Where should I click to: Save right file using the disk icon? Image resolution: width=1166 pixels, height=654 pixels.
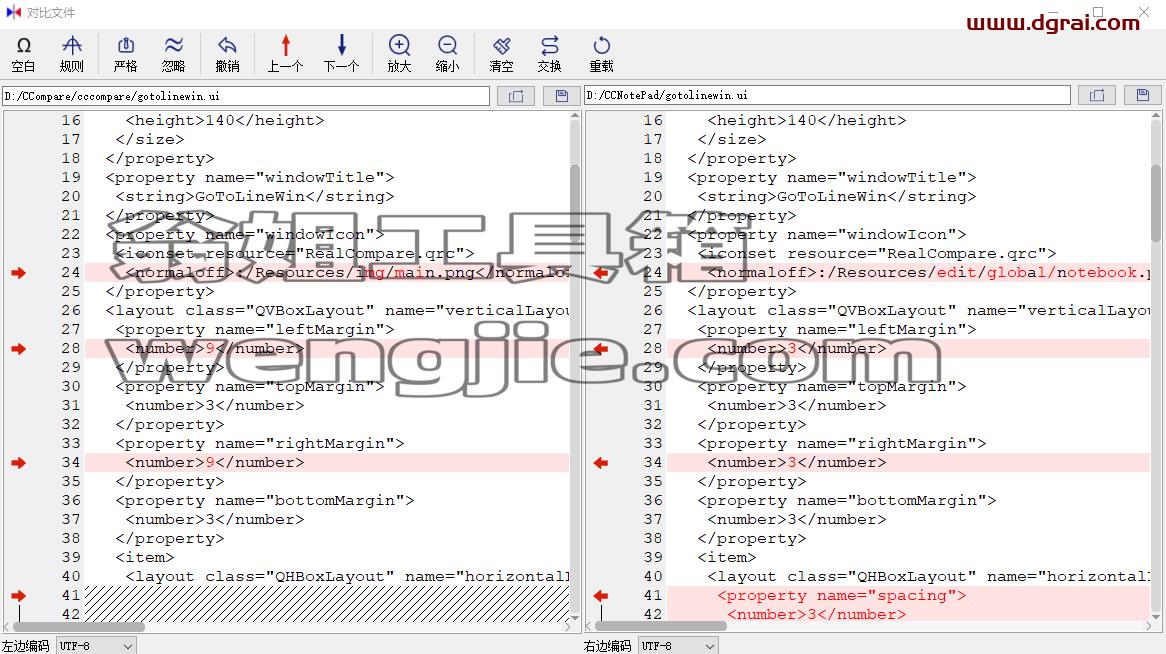coord(1143,95)
